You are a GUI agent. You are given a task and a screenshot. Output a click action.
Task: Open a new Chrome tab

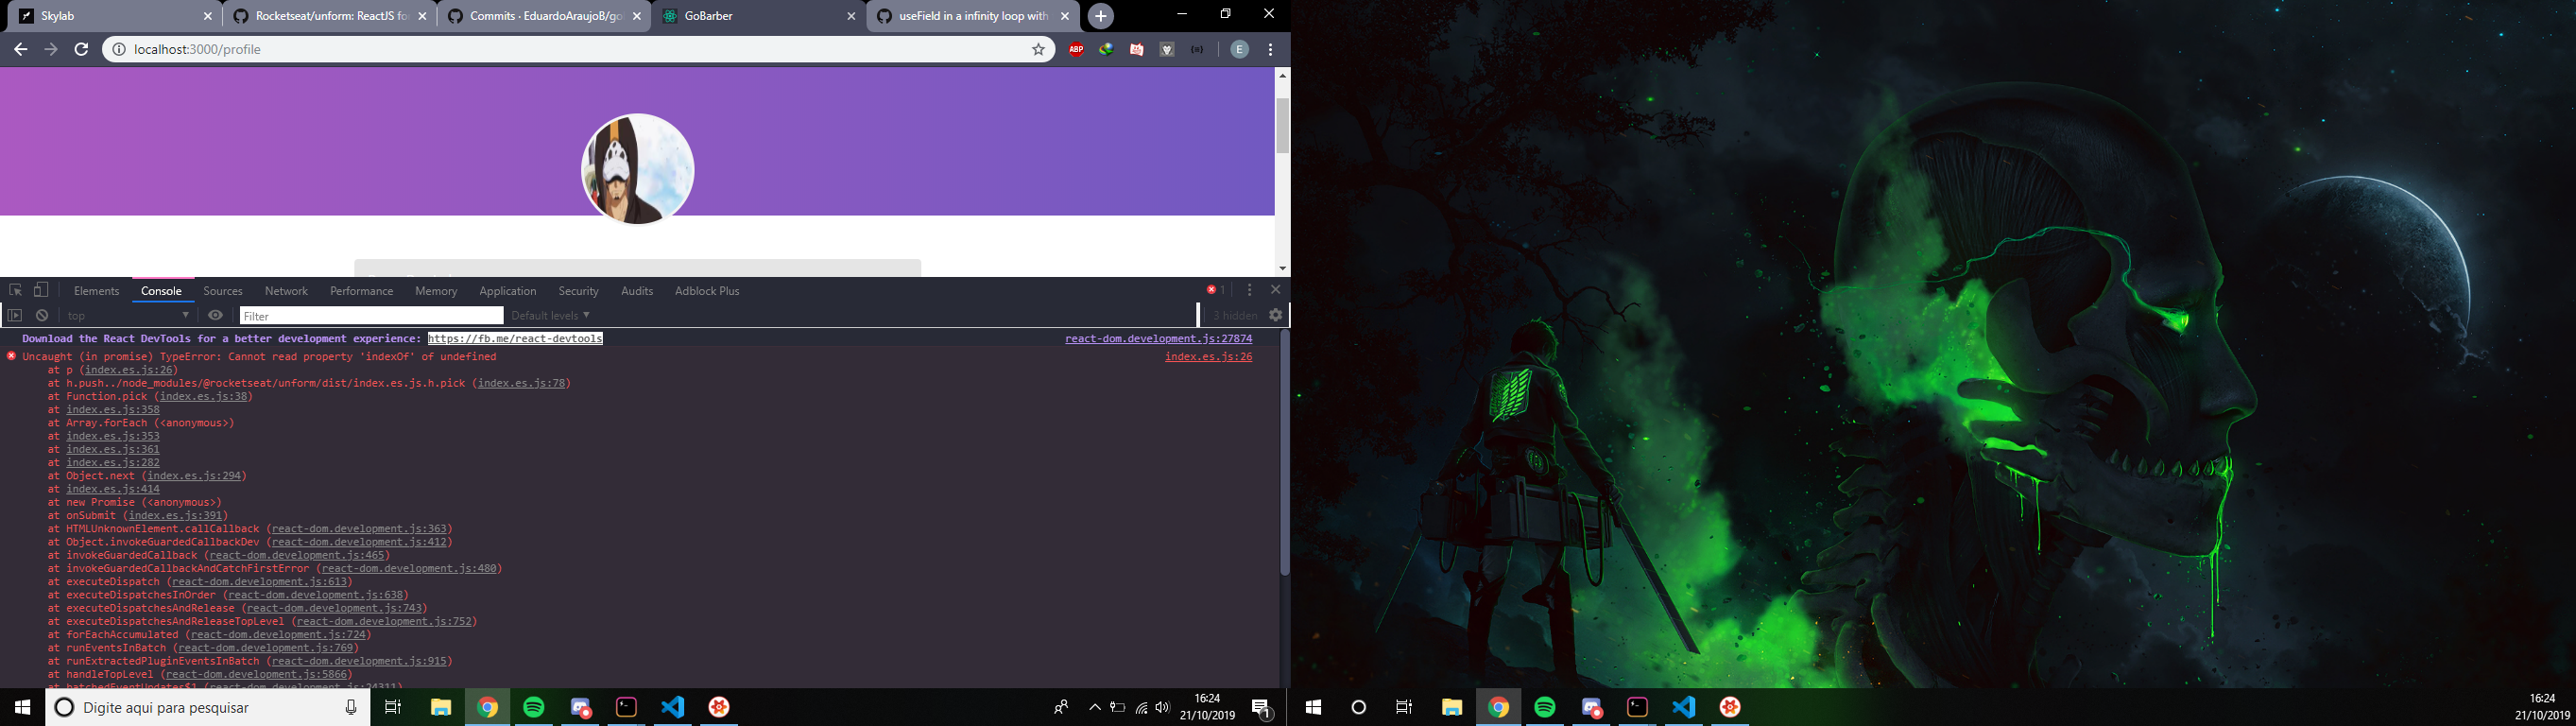tap(1100, 16)
